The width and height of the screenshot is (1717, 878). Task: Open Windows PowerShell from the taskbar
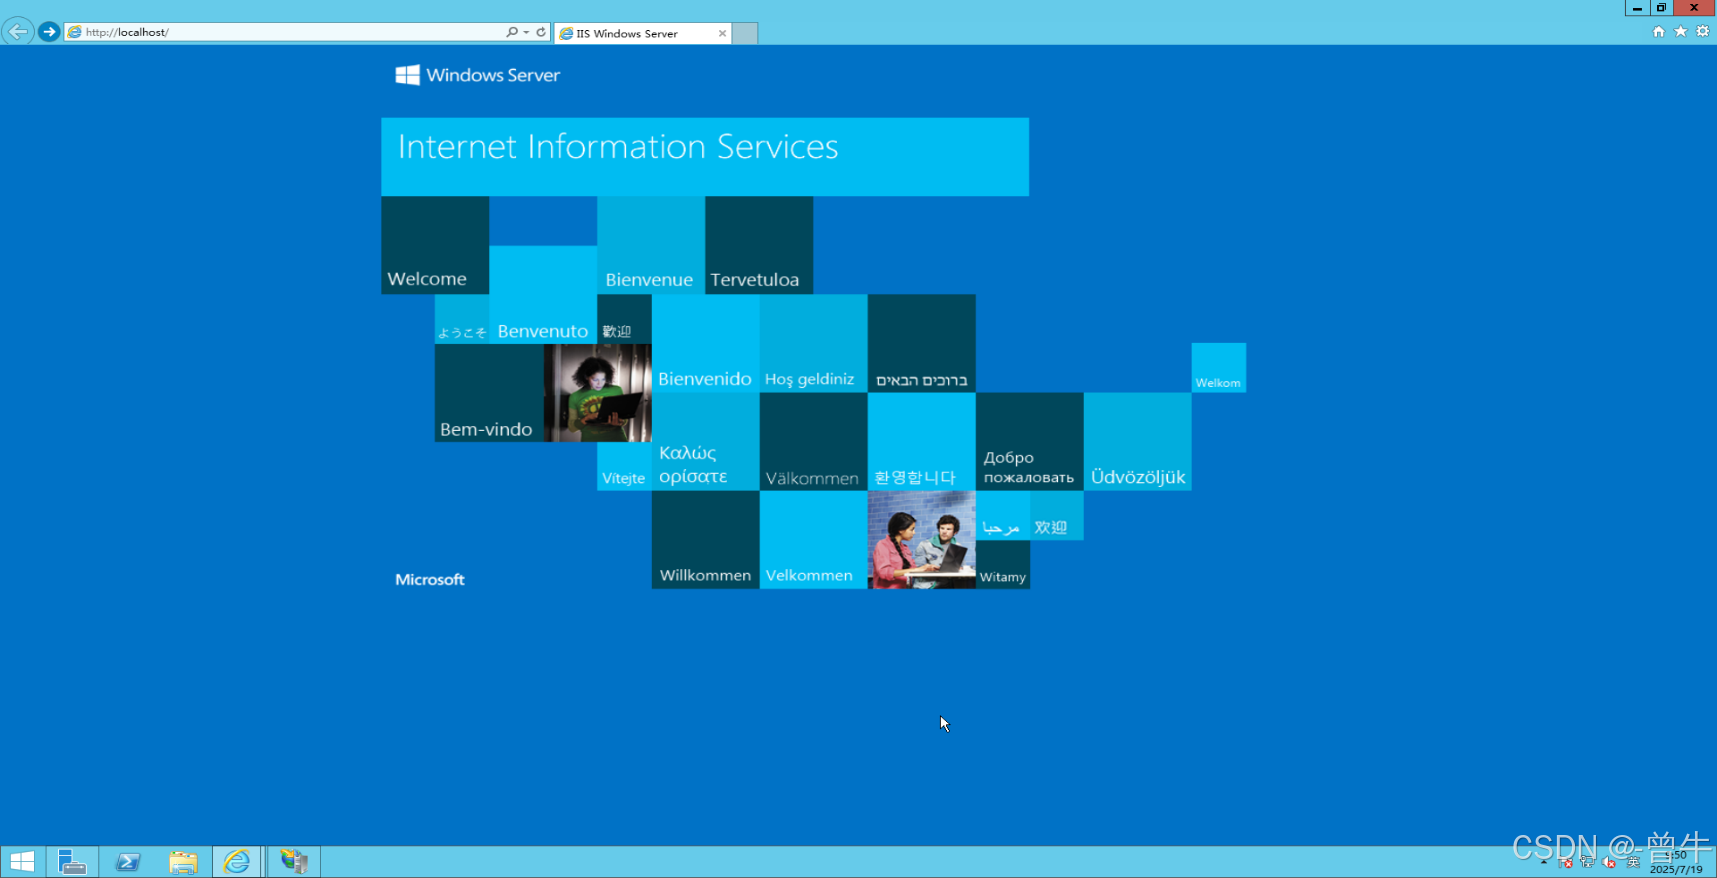point(128,862)
